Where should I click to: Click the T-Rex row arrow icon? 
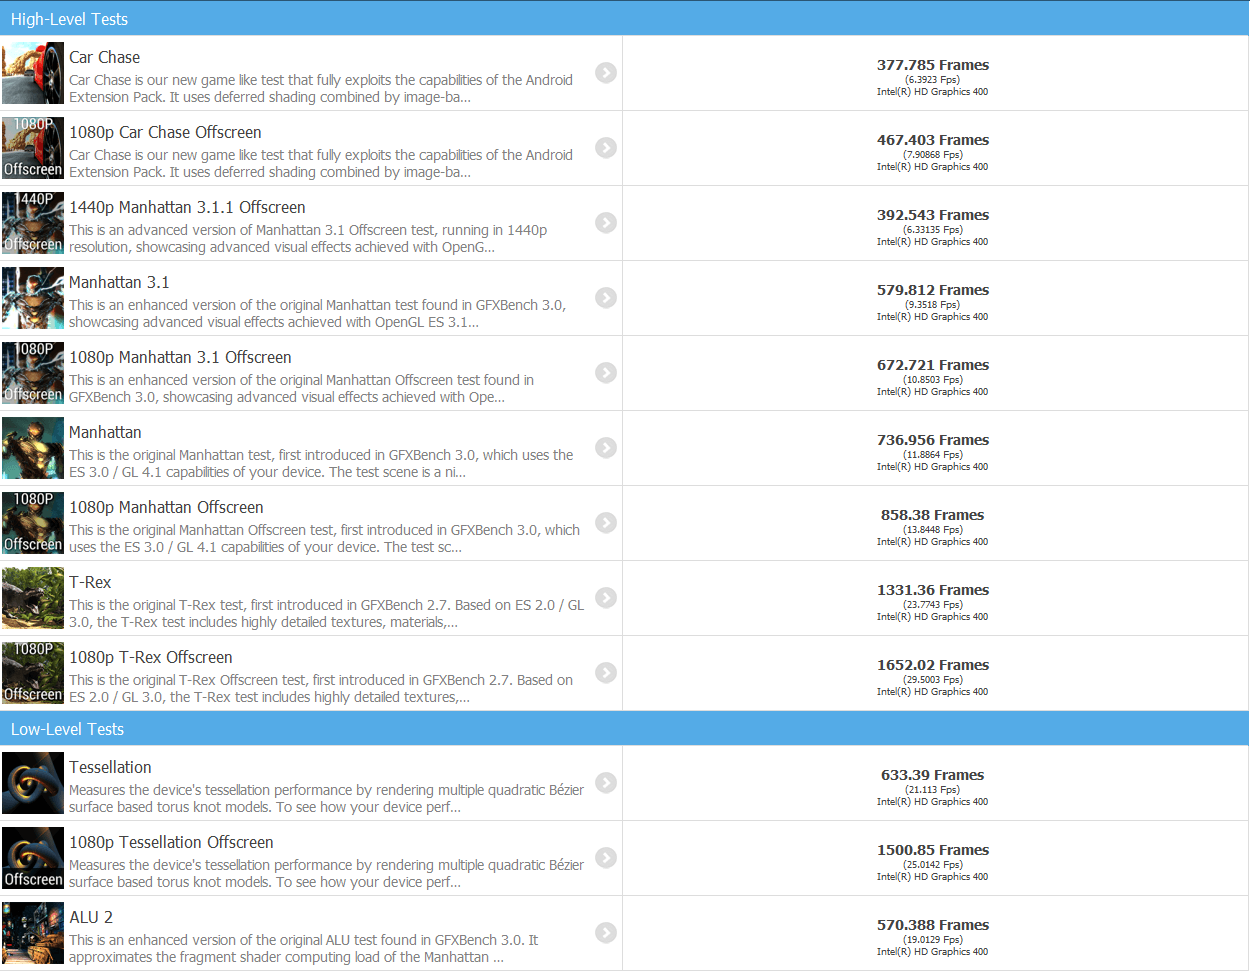606,598
